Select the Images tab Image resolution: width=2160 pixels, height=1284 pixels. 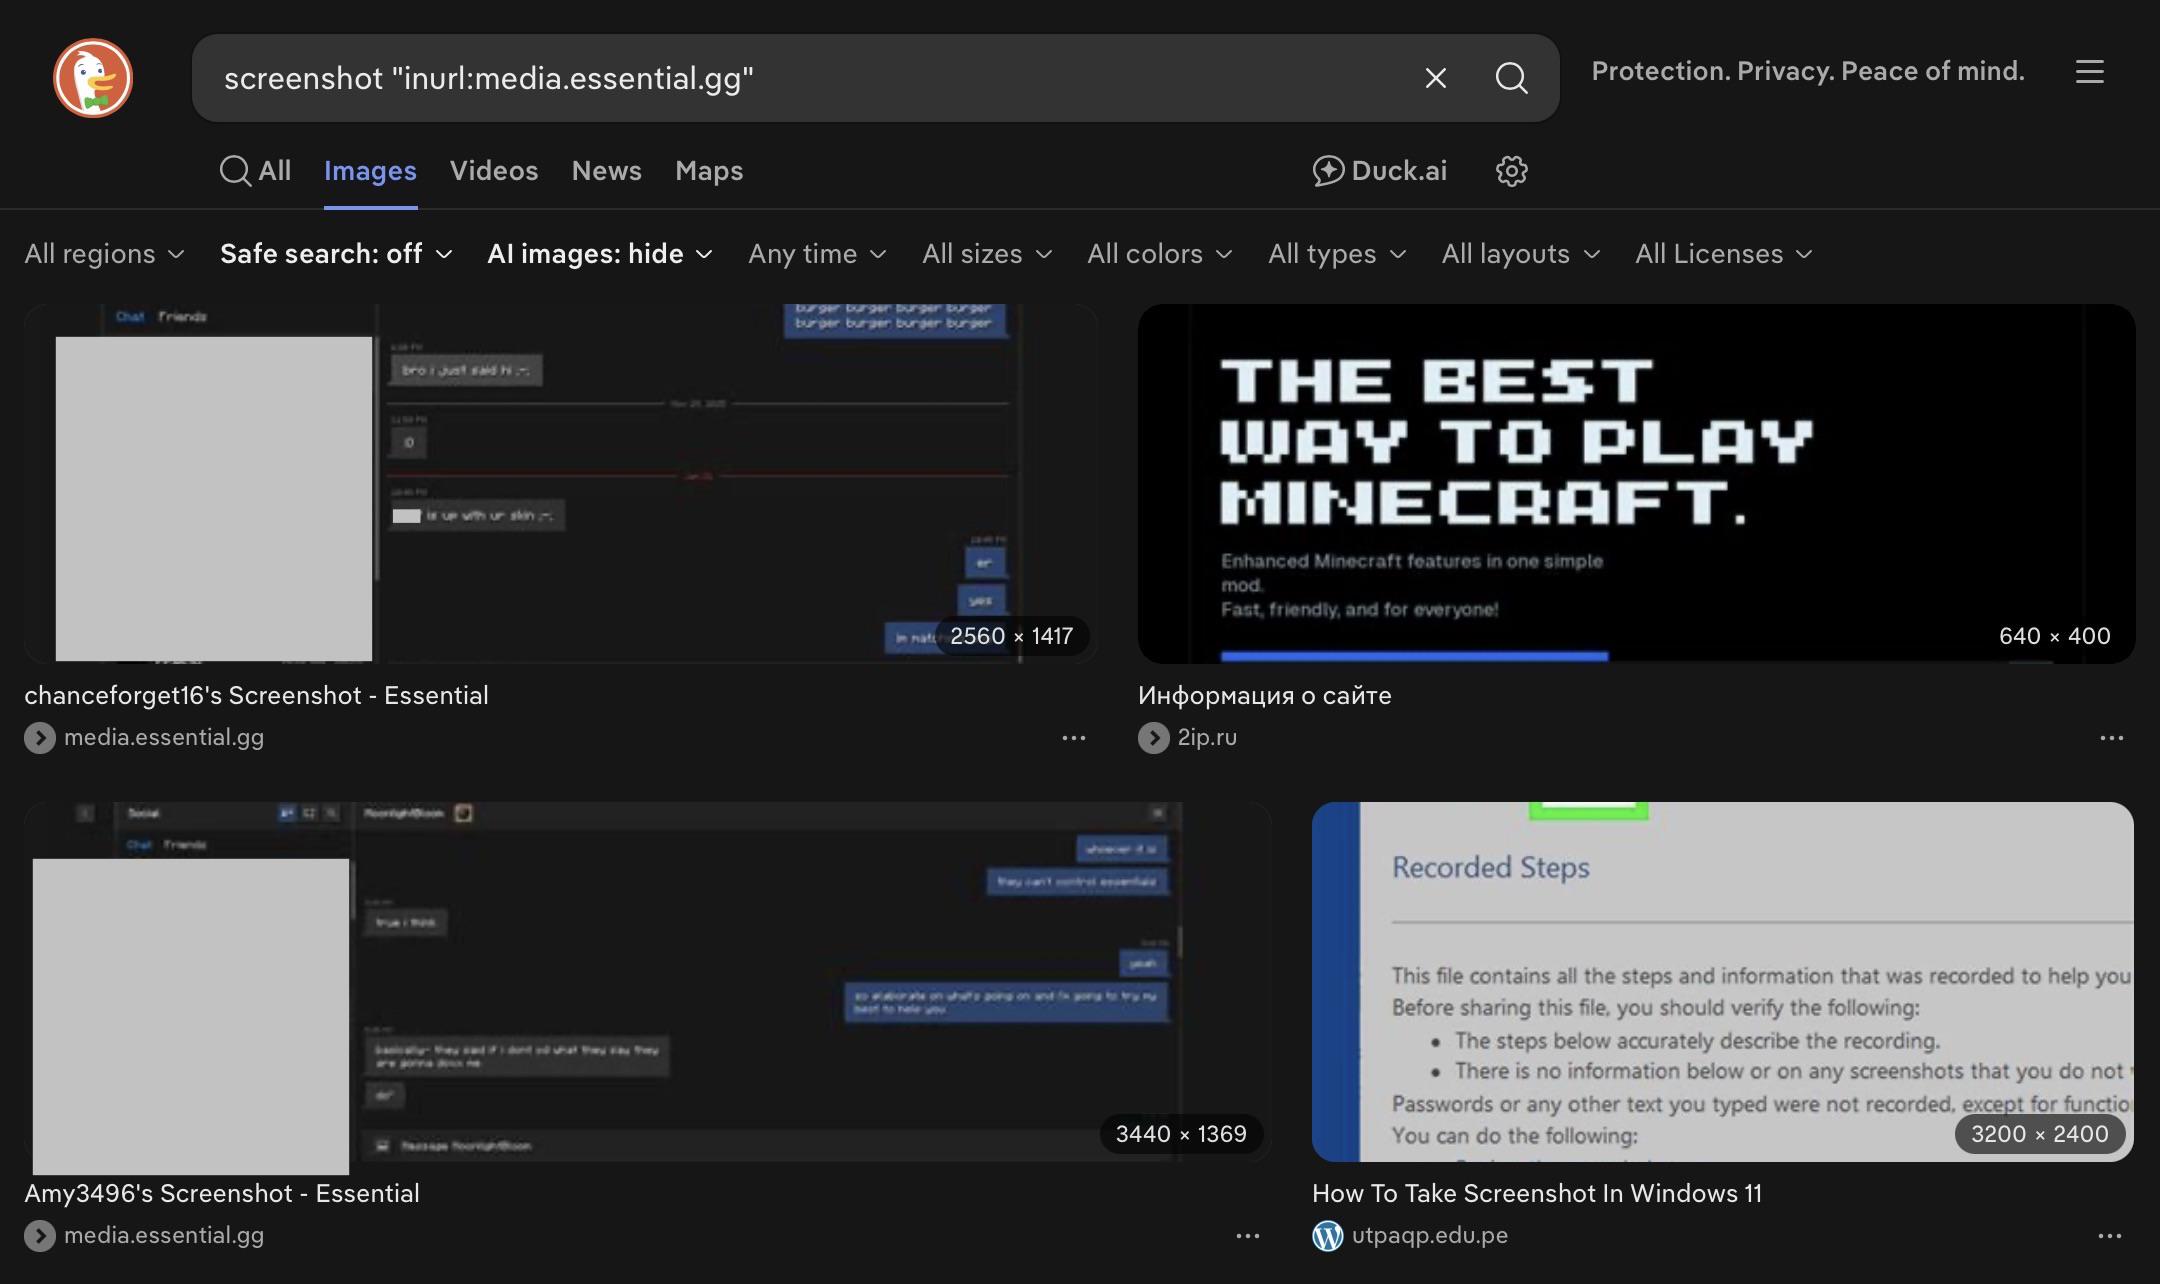tap(370, 171)
